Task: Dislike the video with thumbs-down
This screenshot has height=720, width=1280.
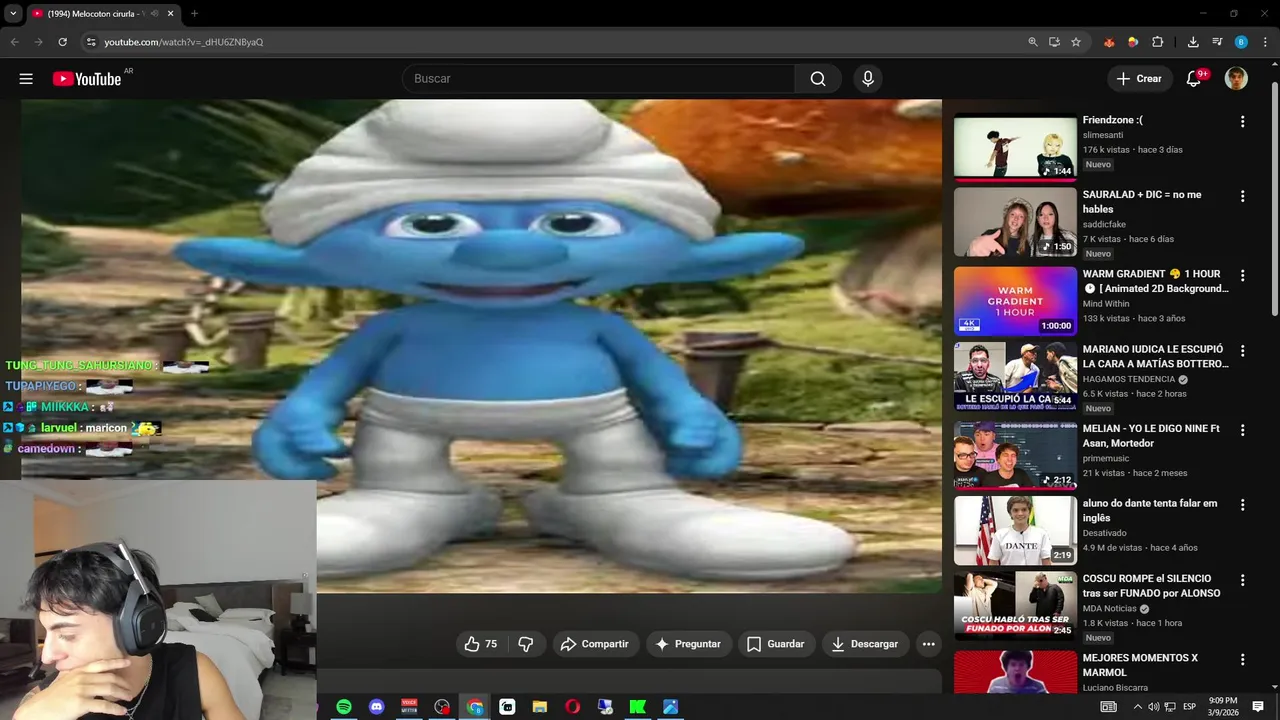Action: [526, 644]
